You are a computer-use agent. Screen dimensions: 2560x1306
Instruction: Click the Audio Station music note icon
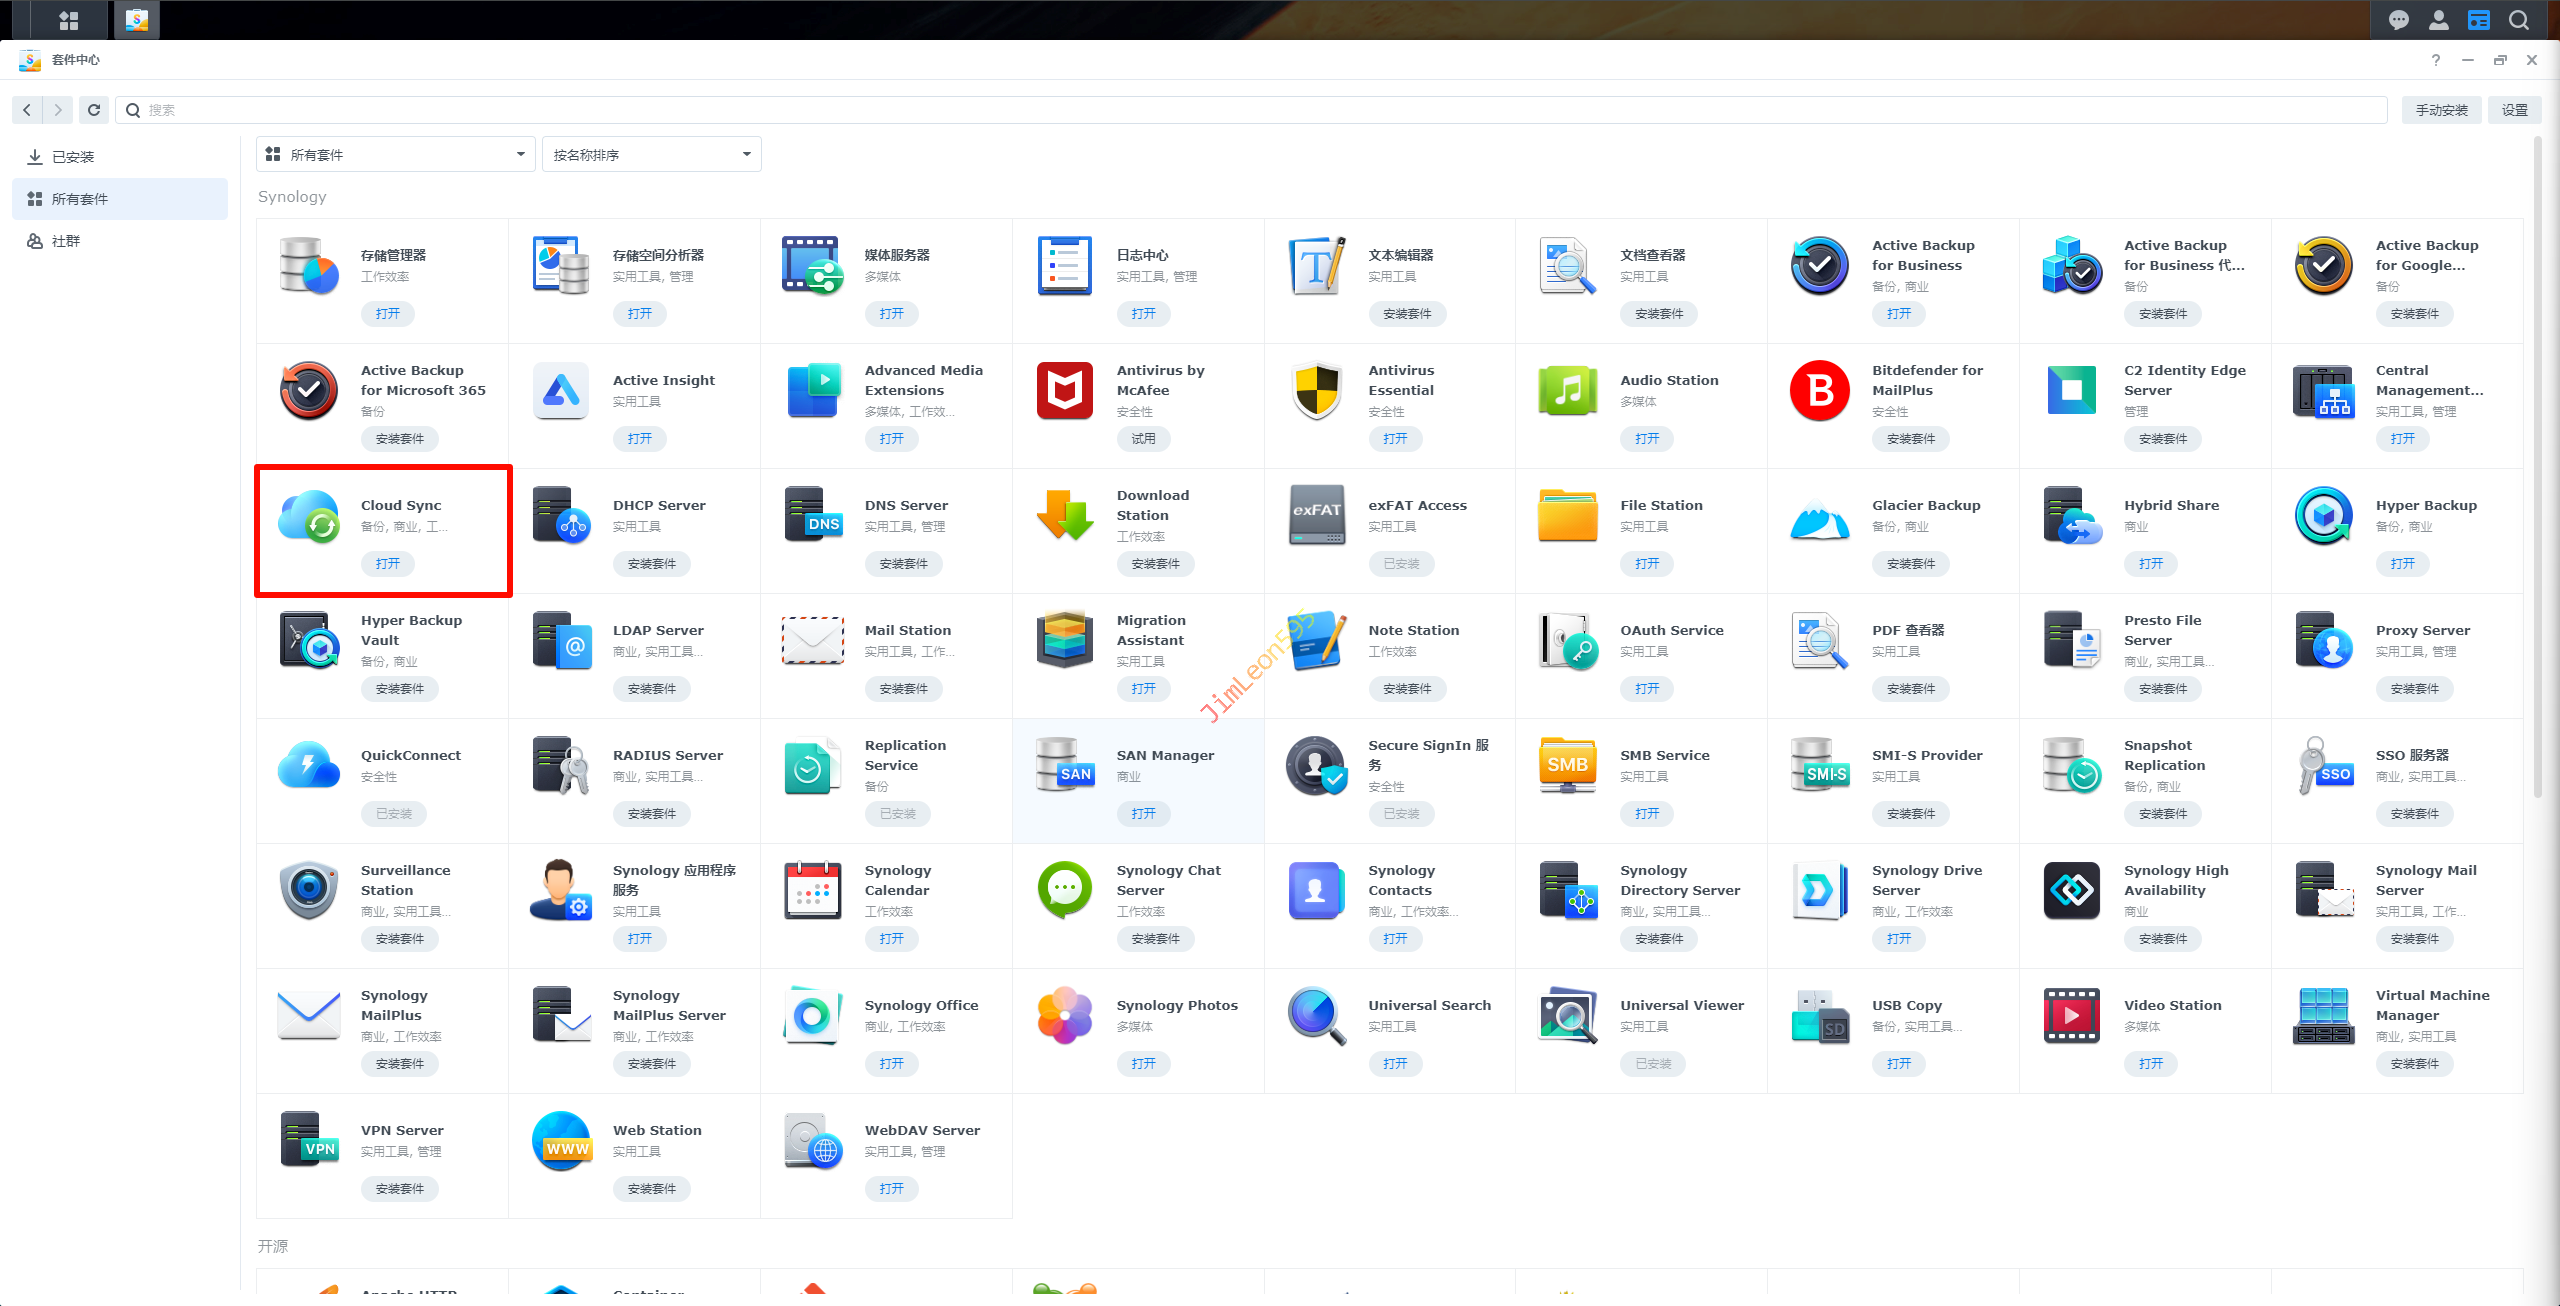1568,391
